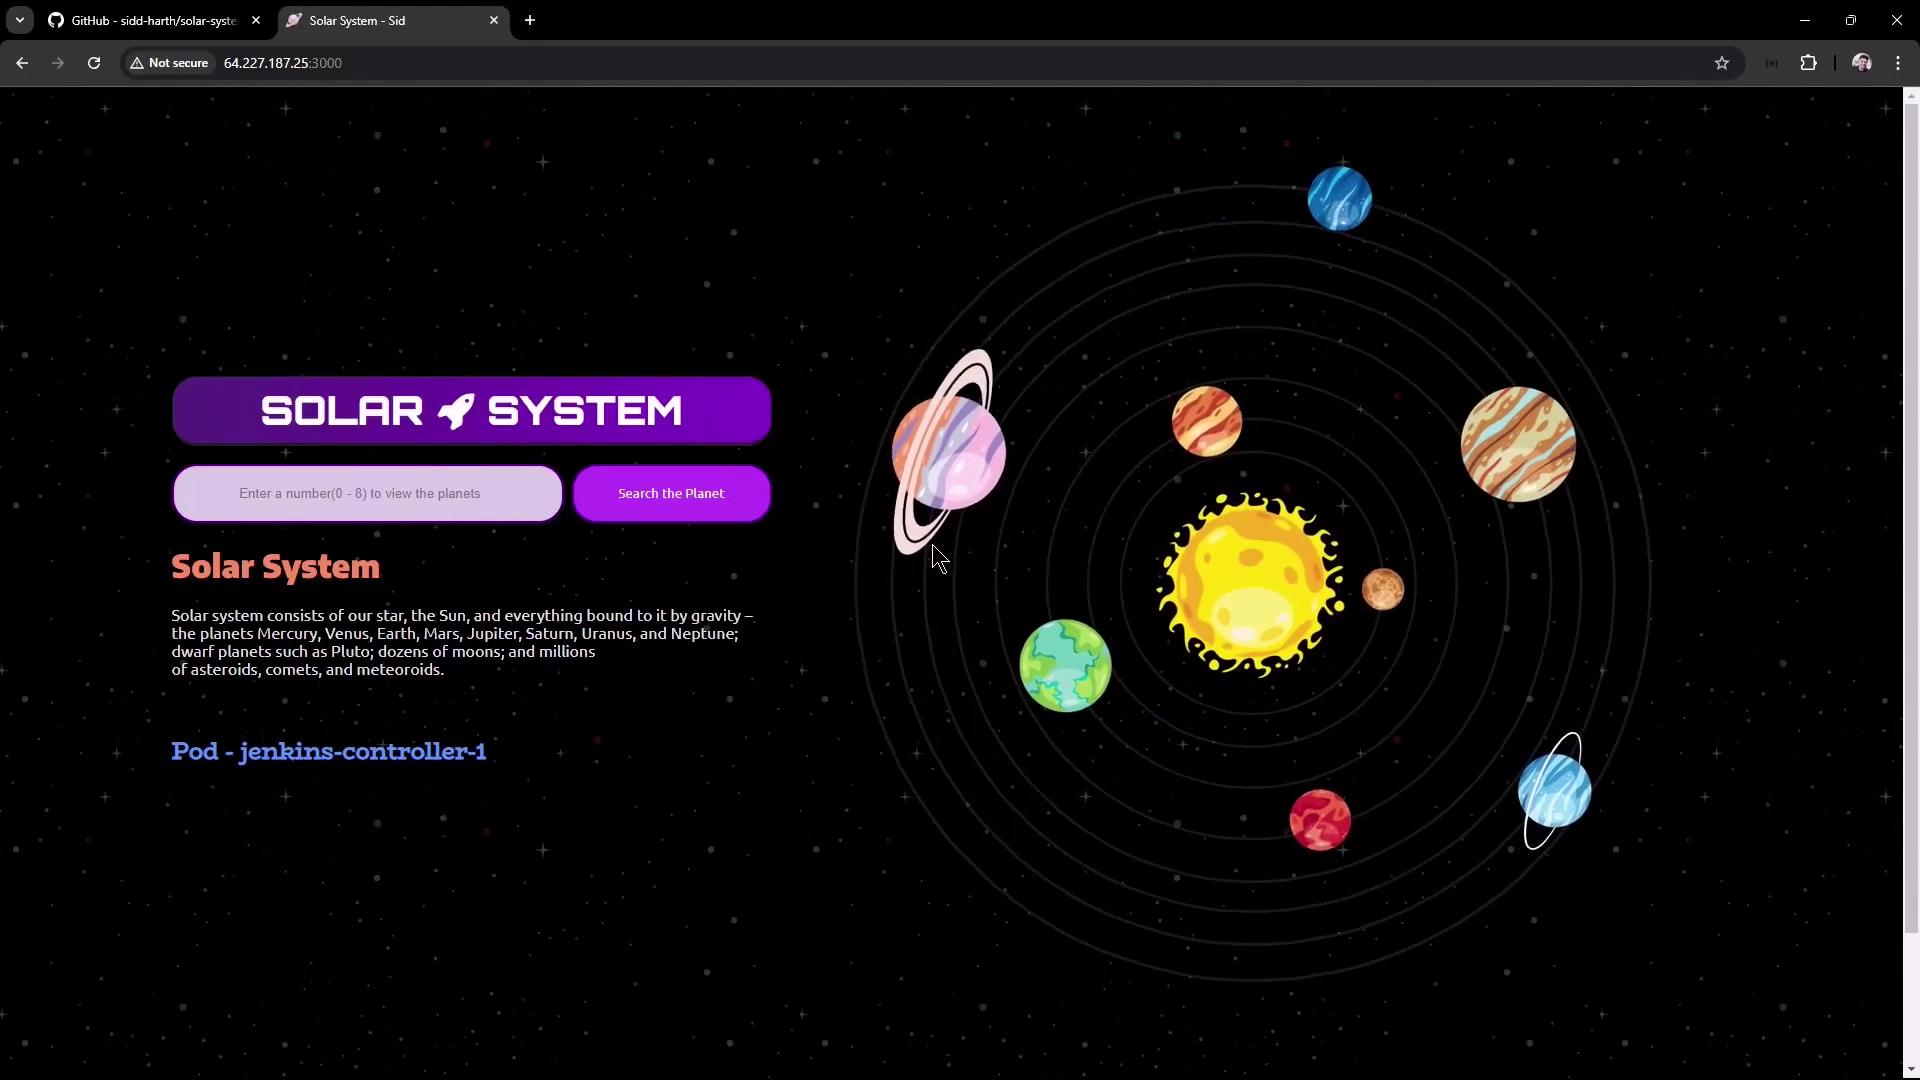Focus the planet number input field
Viewport: 1920px width, 1080px height.
point(368,493)
